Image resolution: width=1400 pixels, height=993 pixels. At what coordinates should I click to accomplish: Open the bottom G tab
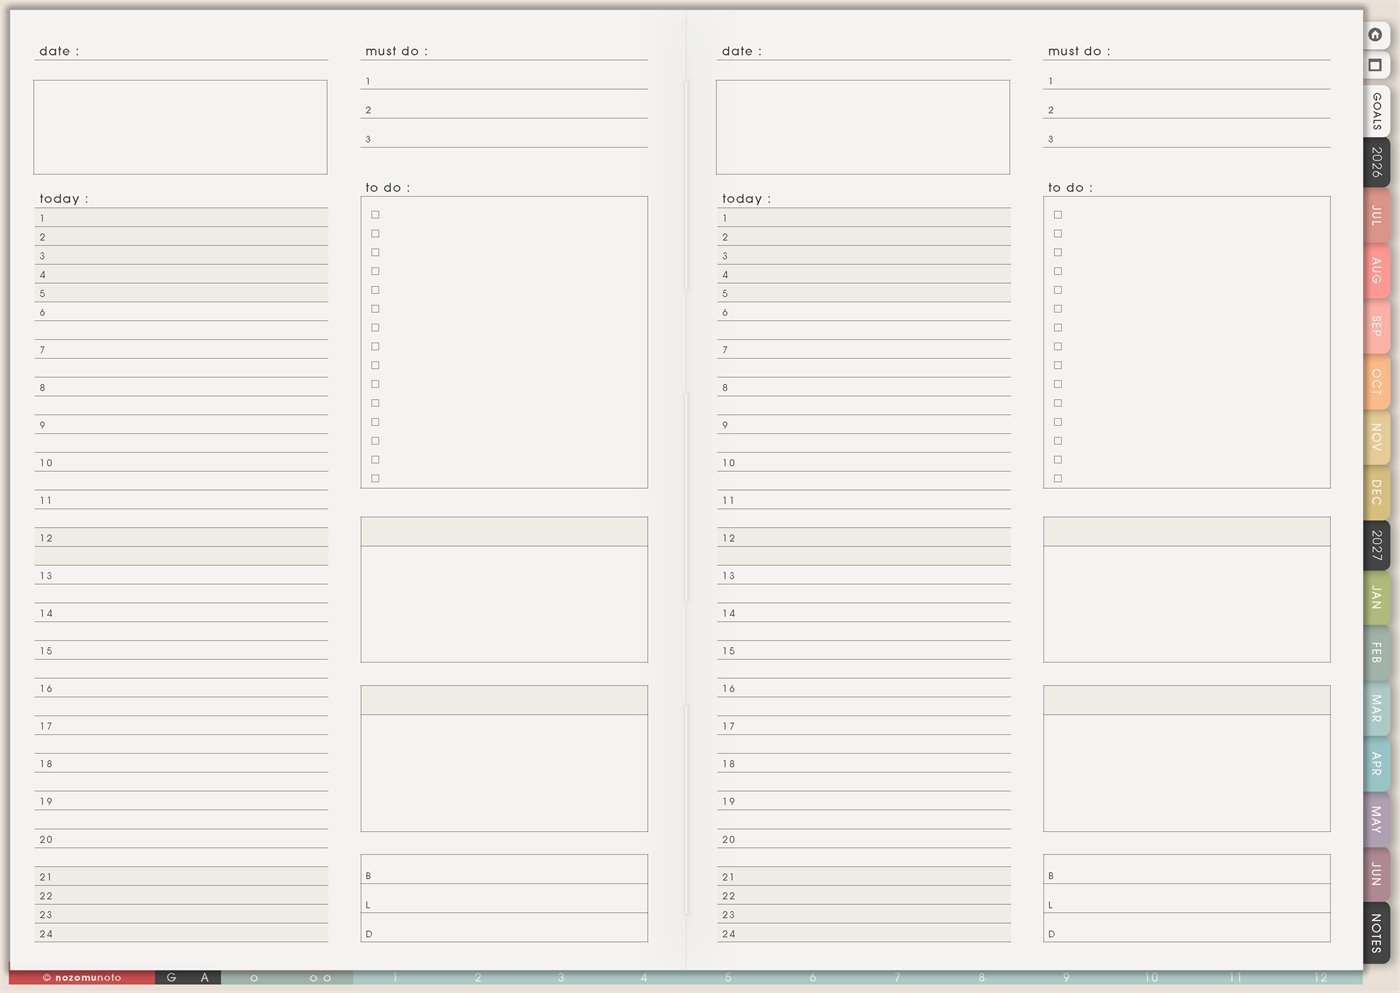click(x=171, y=978)
